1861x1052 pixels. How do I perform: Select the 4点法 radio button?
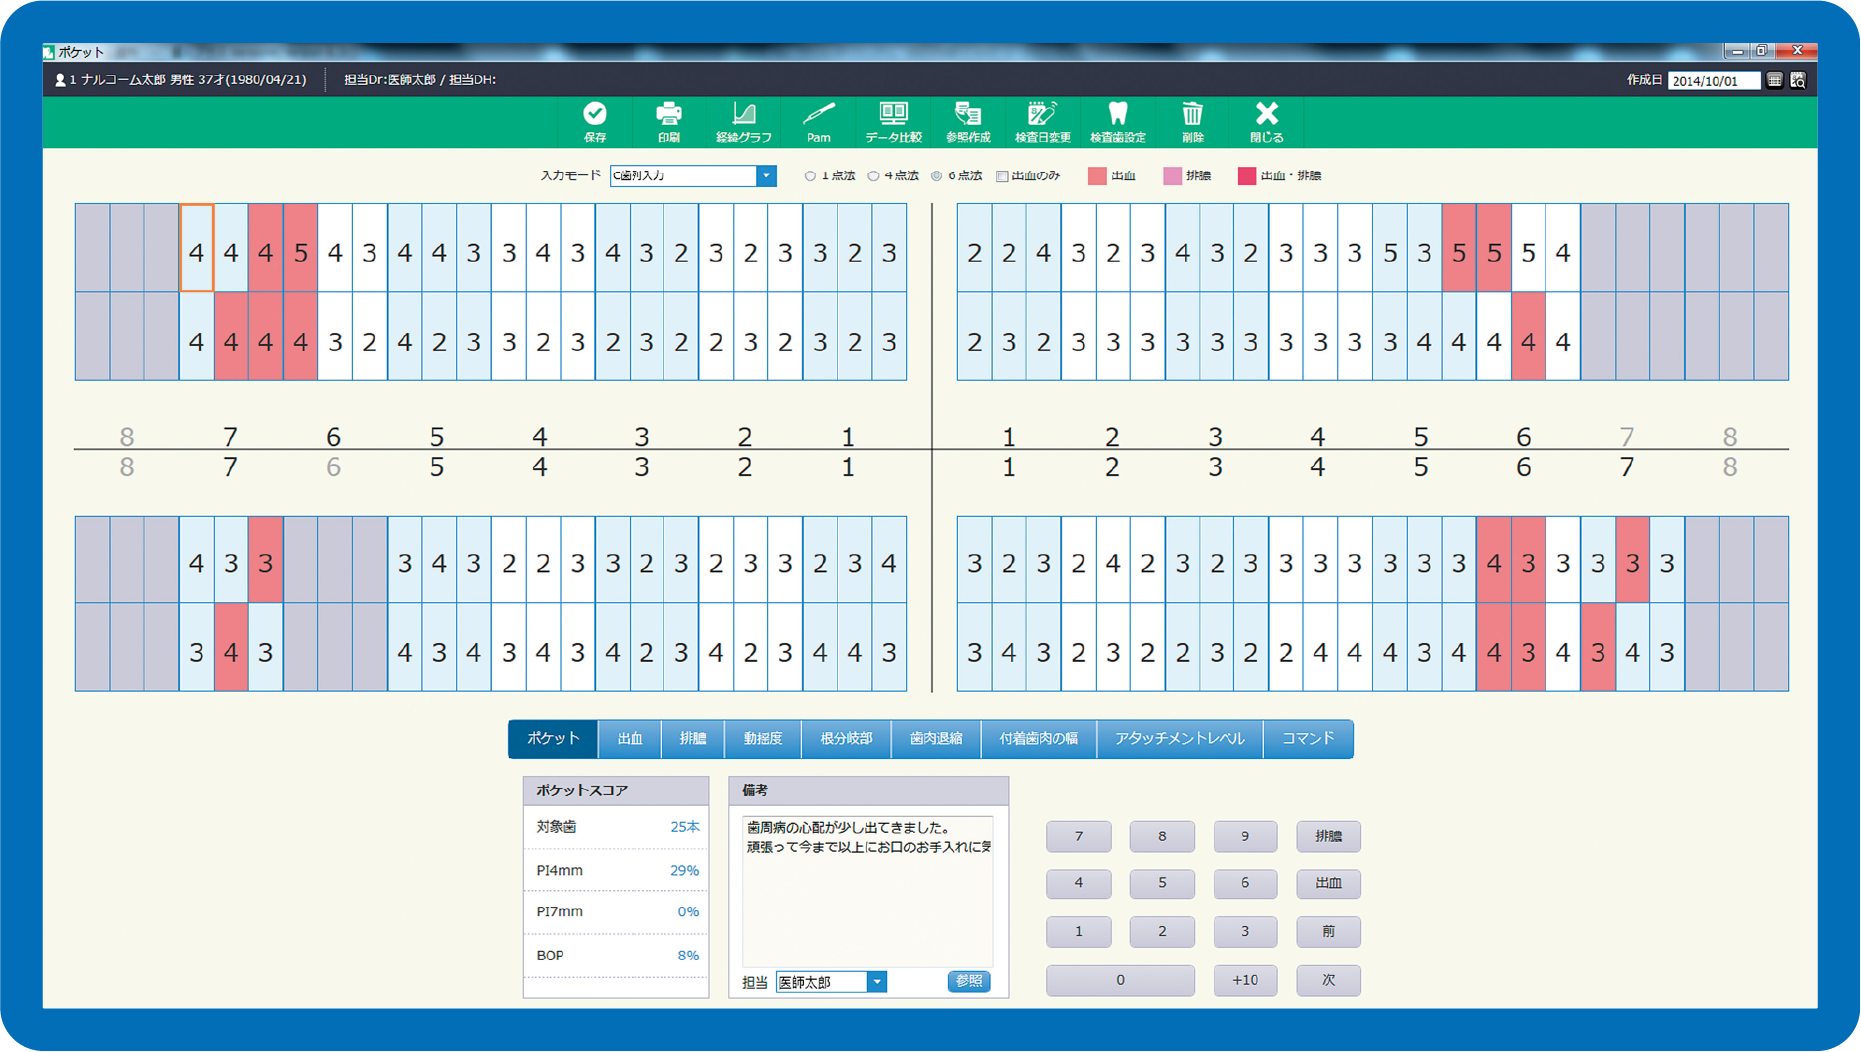873,176
